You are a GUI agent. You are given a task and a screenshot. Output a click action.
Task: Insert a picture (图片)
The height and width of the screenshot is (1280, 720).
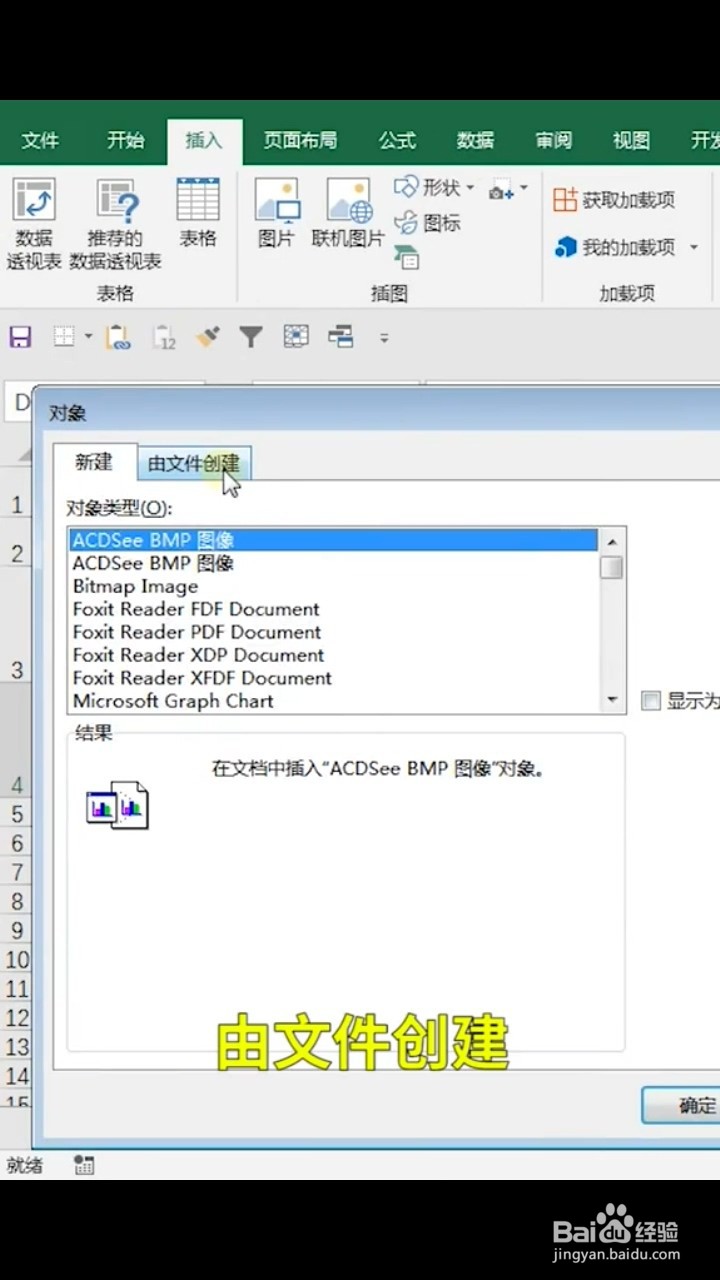[276, 213]
